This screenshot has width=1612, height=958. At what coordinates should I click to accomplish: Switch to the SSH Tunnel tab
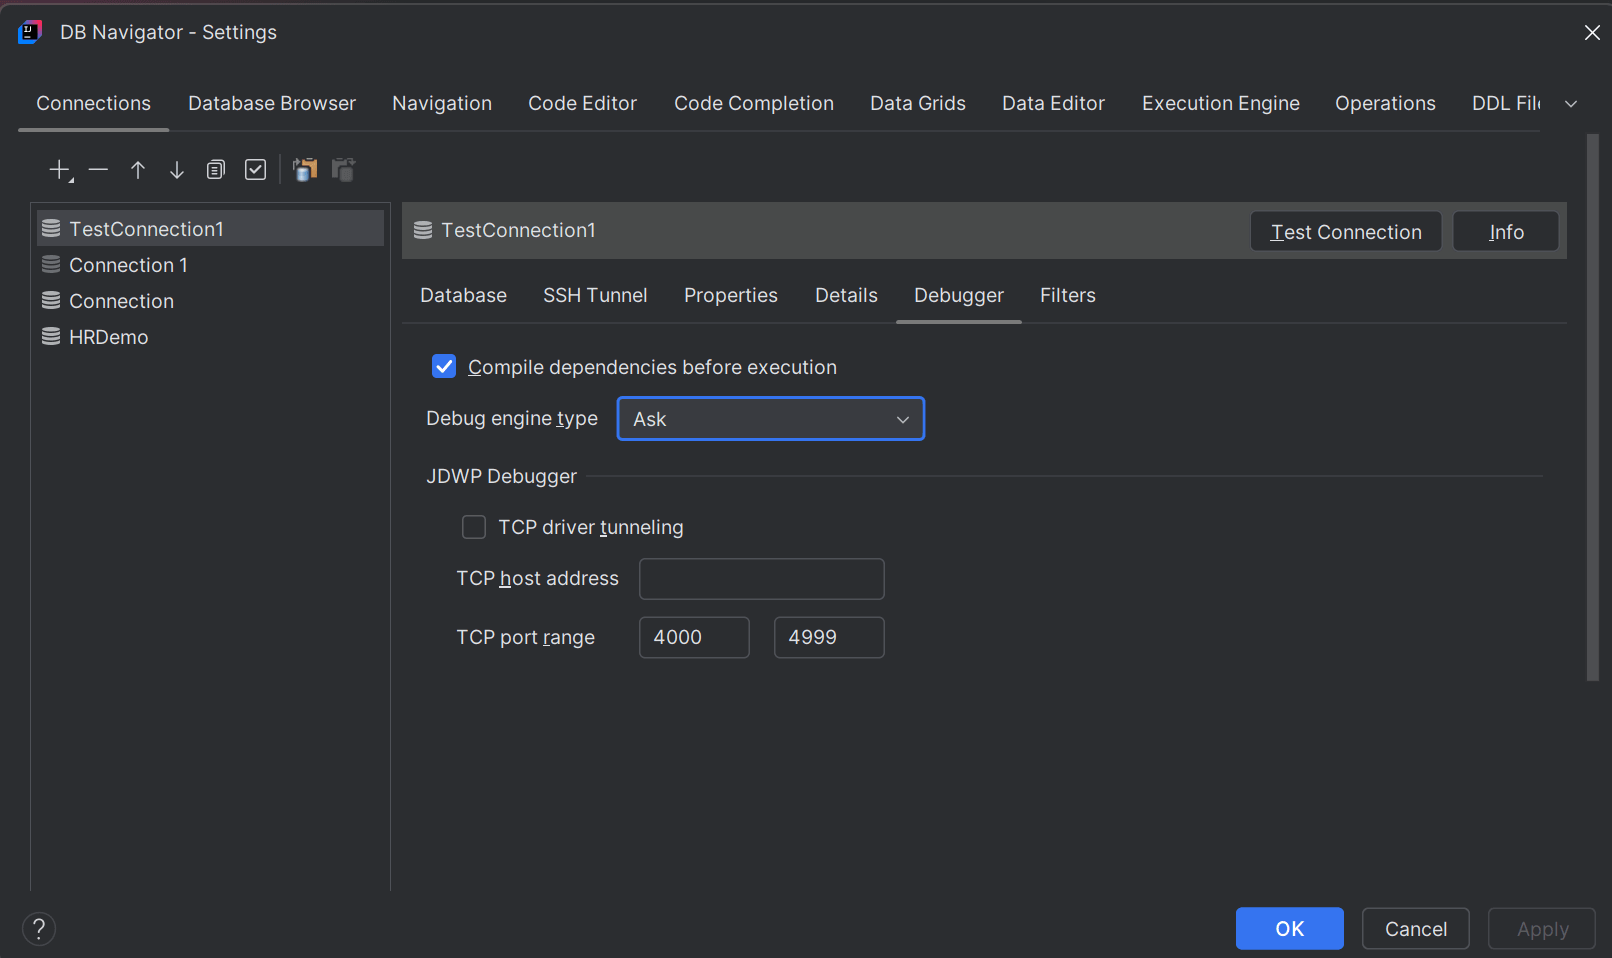tap(595, 295)
